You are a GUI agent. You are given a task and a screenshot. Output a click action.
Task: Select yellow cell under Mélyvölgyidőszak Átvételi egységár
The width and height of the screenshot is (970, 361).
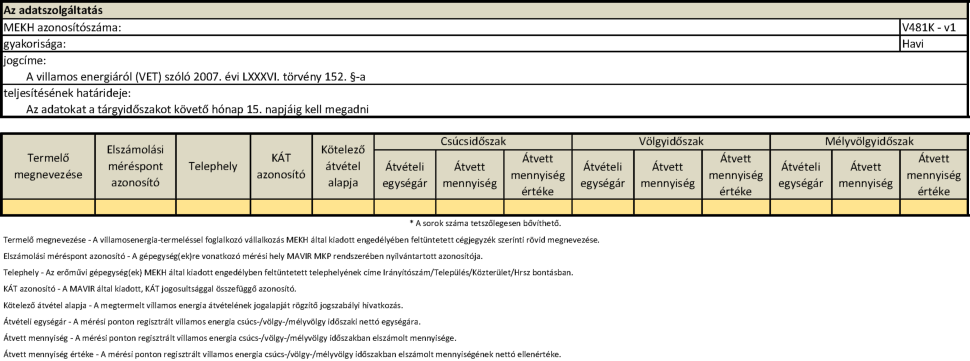[800, 207]
